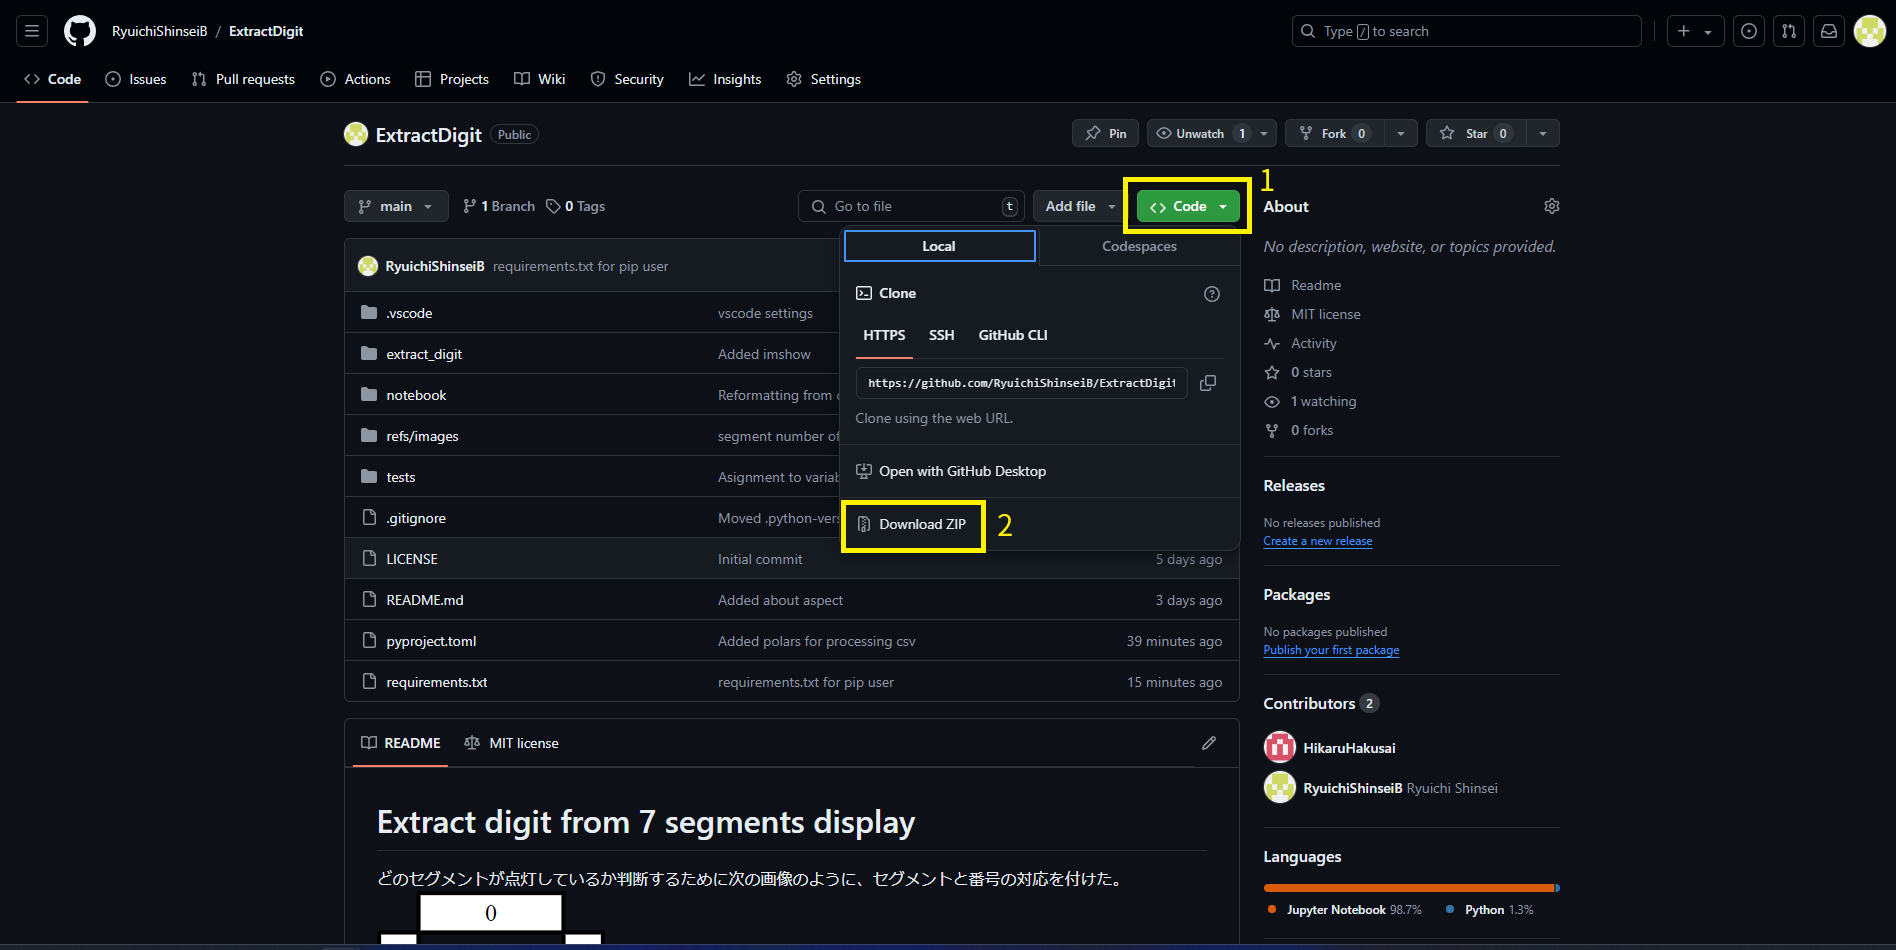Open requirements.txt file
The width and height of the screenshot is (1896, 950).
pos(437,682)
